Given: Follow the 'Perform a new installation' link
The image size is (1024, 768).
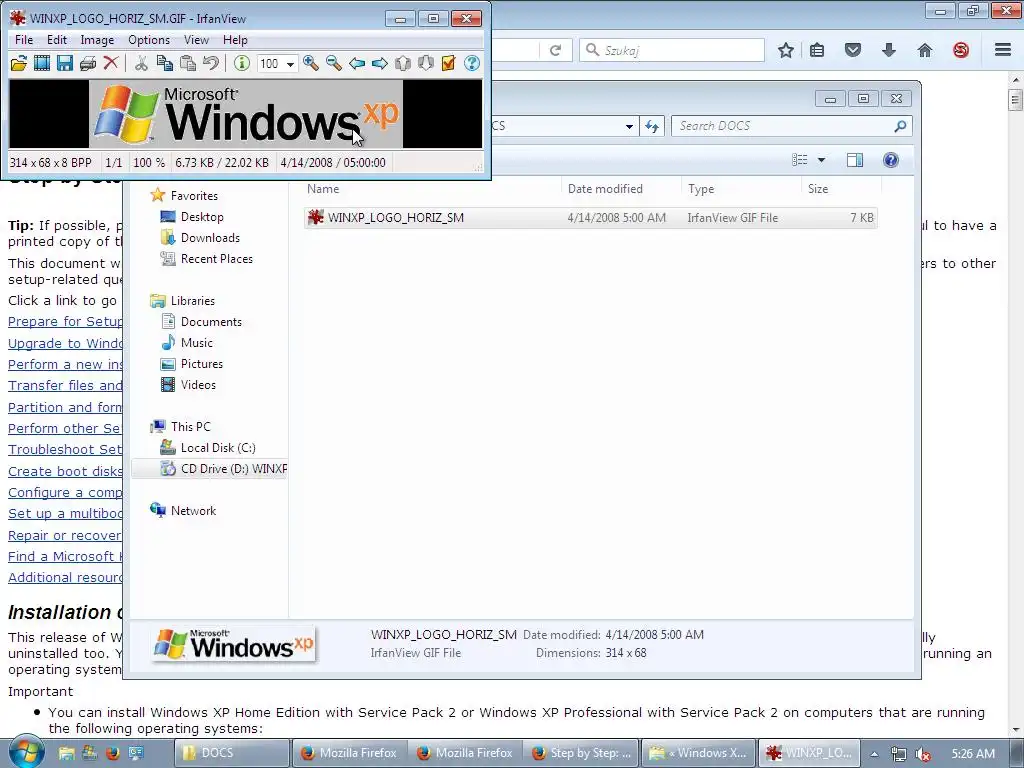Looking at the screenshot, I should click(x=65, y=364).
